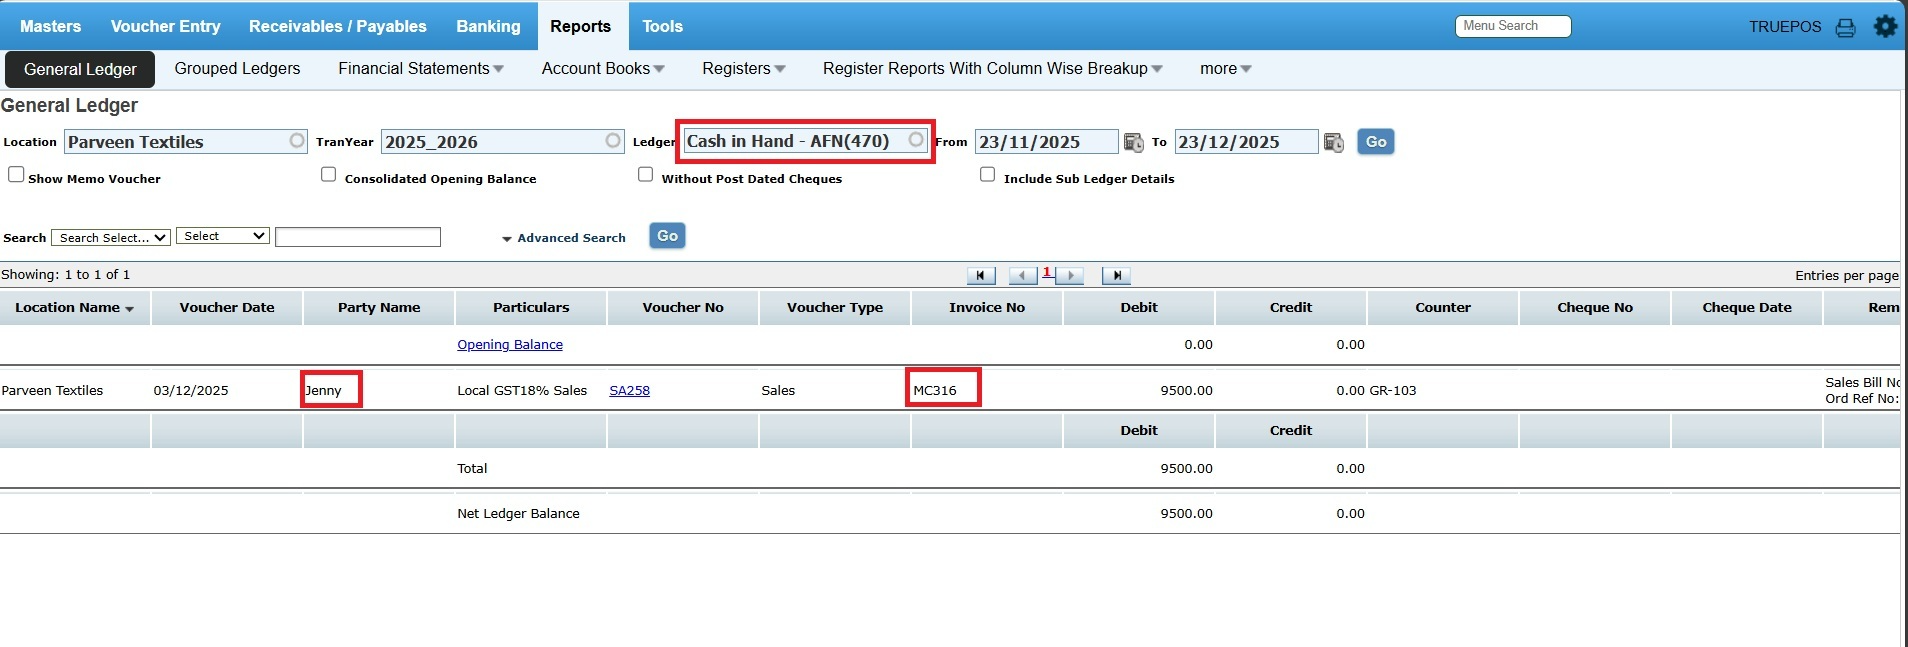Open Receivables / Payables menu
Image resolution: width=1908 pixels, height=647 pixels.
338,26
